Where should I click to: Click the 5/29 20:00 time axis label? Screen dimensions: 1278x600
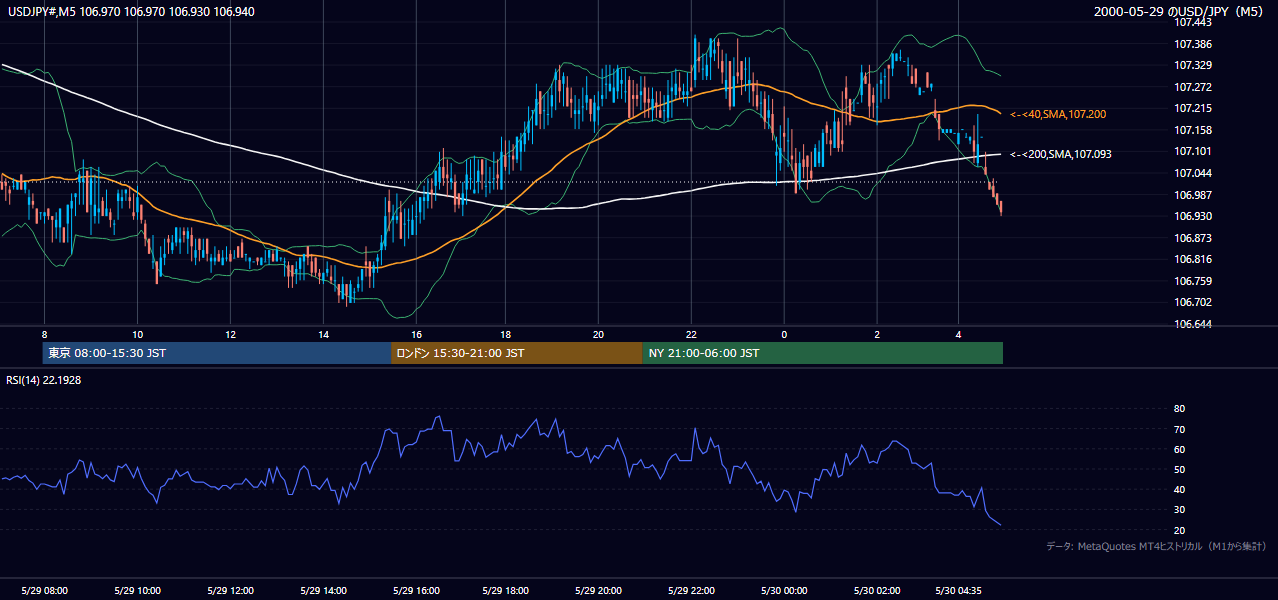click(598, 591)
